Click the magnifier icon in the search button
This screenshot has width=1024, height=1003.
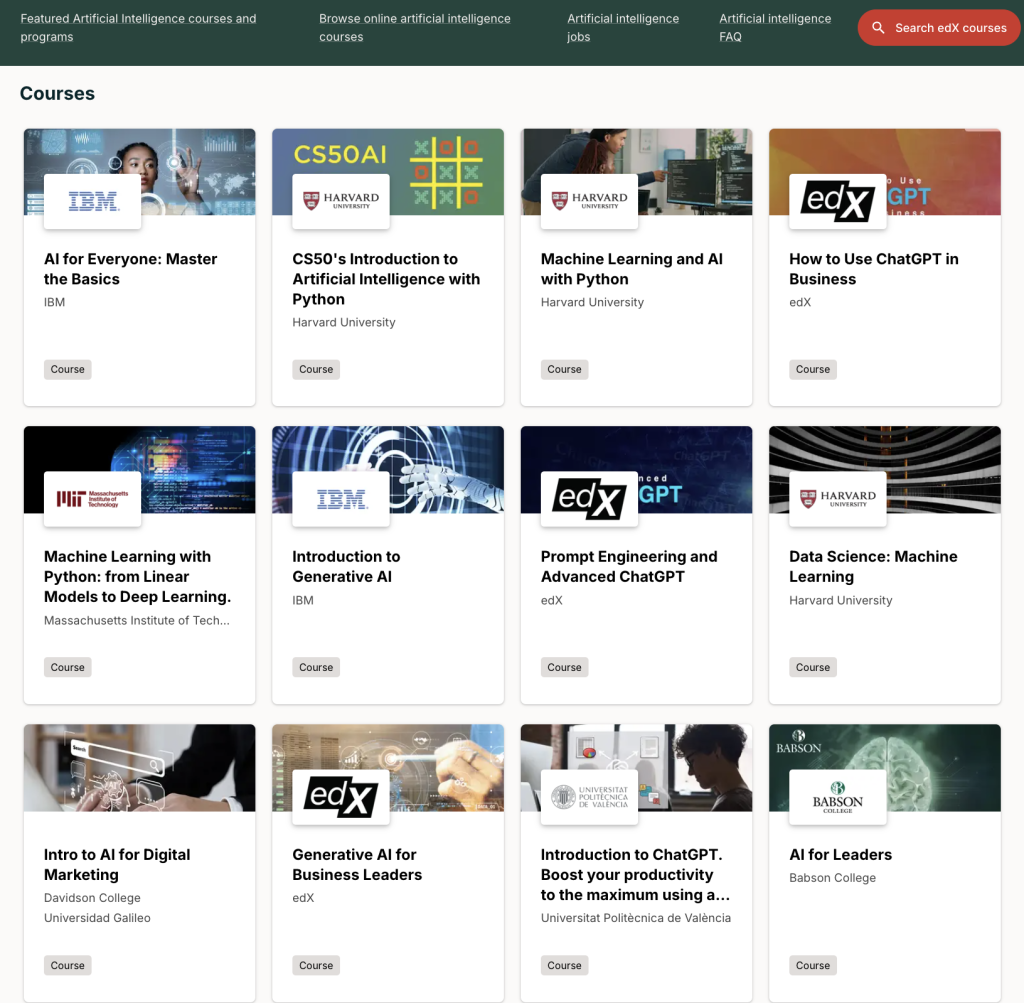click(x=878, y=28)
